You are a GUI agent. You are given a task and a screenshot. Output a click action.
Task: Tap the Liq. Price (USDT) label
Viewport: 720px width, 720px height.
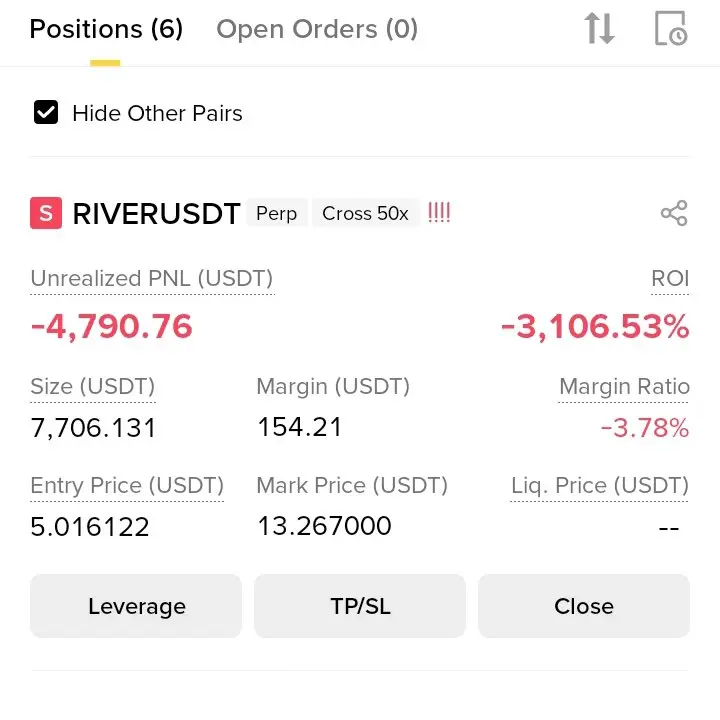pyautogui.click(x=600, y=486)
